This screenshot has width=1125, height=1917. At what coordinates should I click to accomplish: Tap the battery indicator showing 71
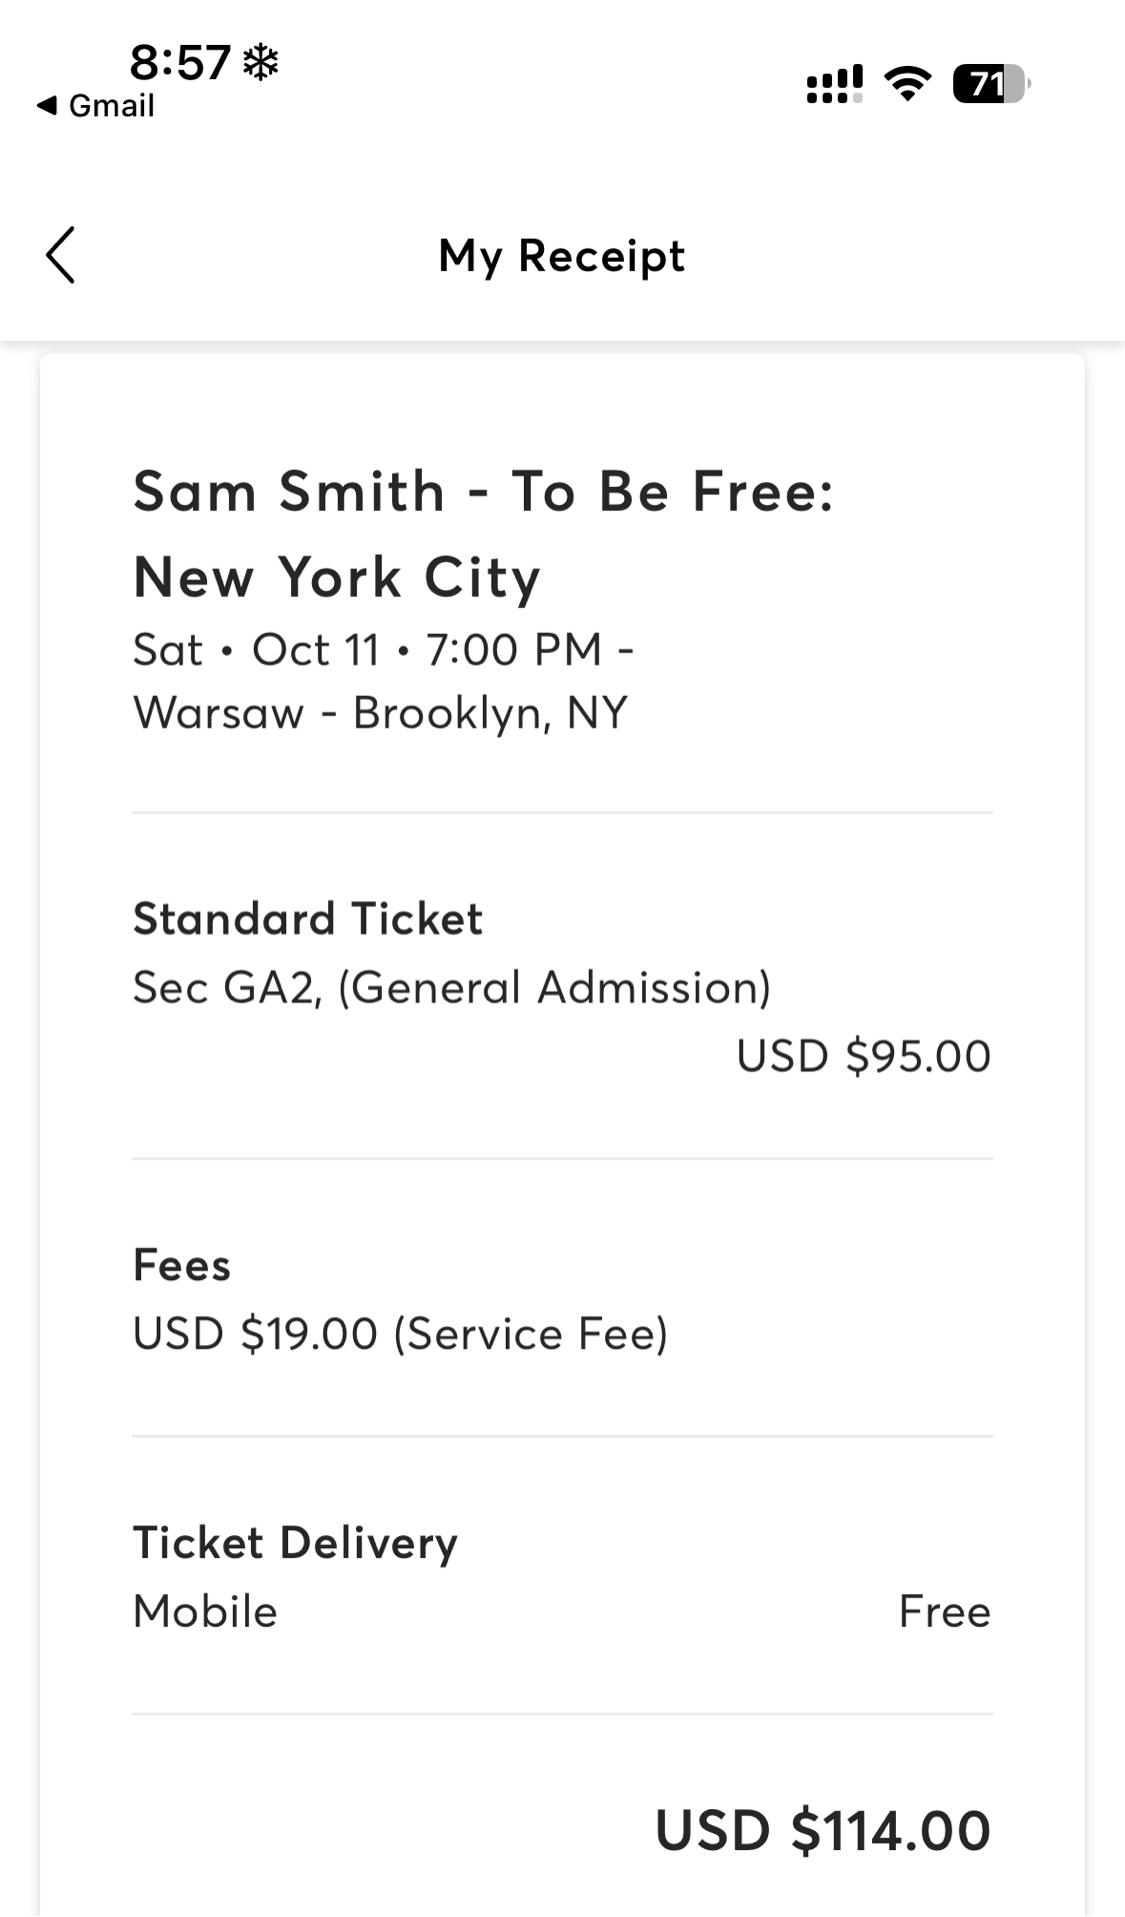point(990,84)
